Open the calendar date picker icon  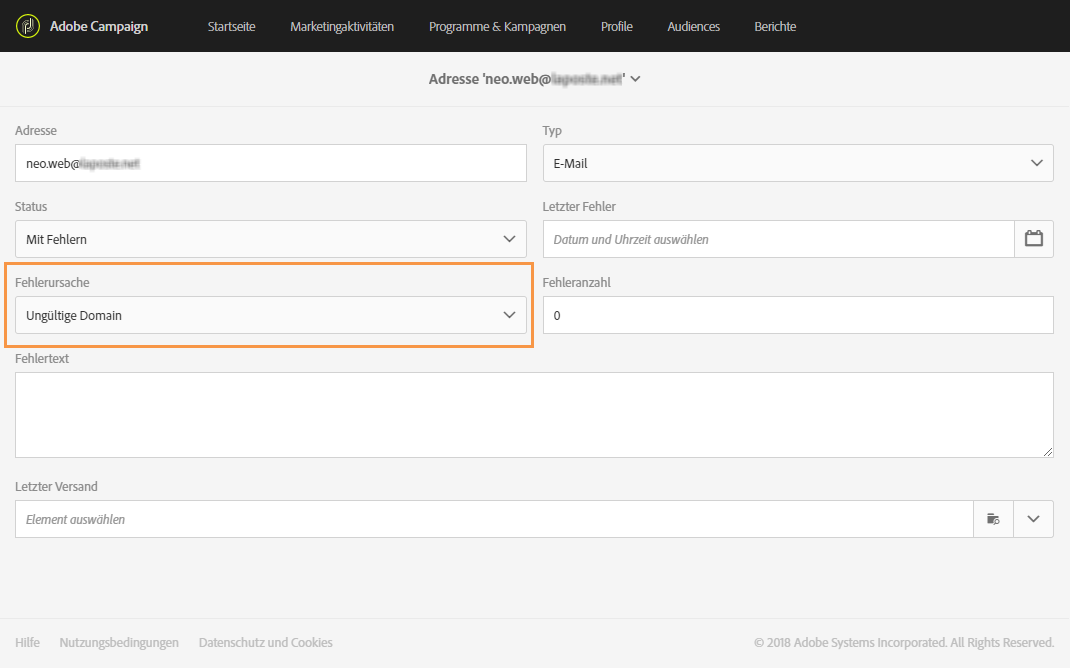[1034, 239]
